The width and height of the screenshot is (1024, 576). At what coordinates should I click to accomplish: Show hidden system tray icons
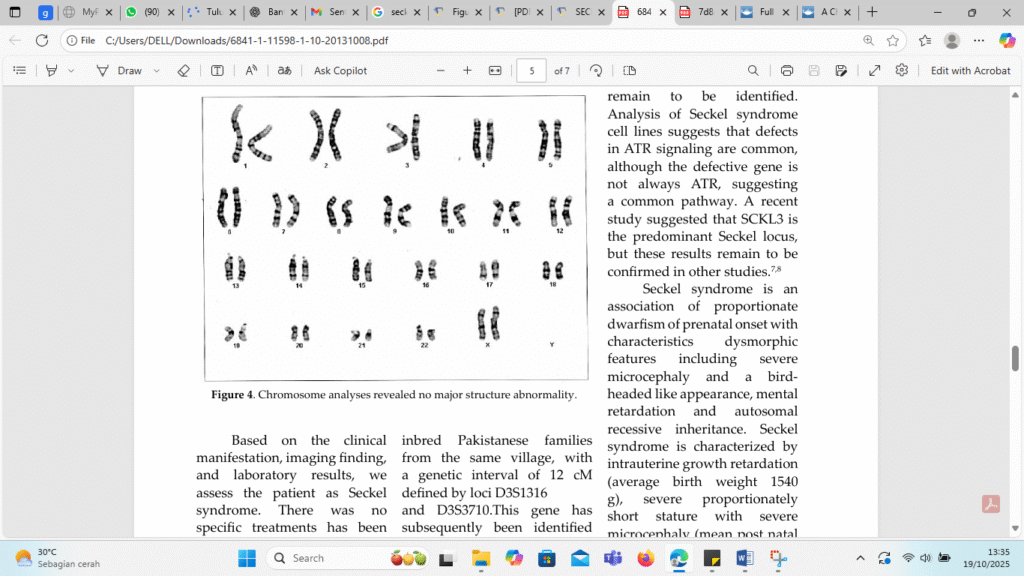point(860,558)
